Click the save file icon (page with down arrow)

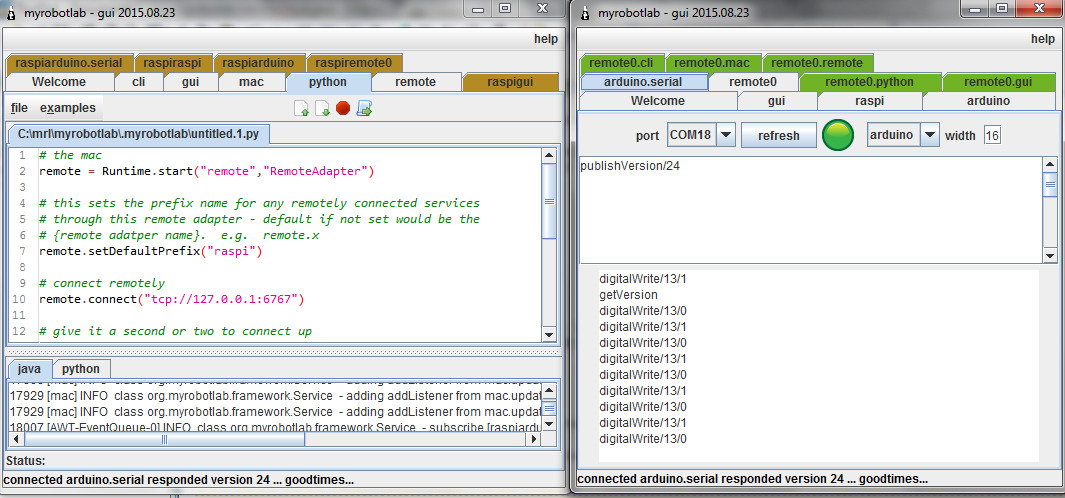click(323, 108)
